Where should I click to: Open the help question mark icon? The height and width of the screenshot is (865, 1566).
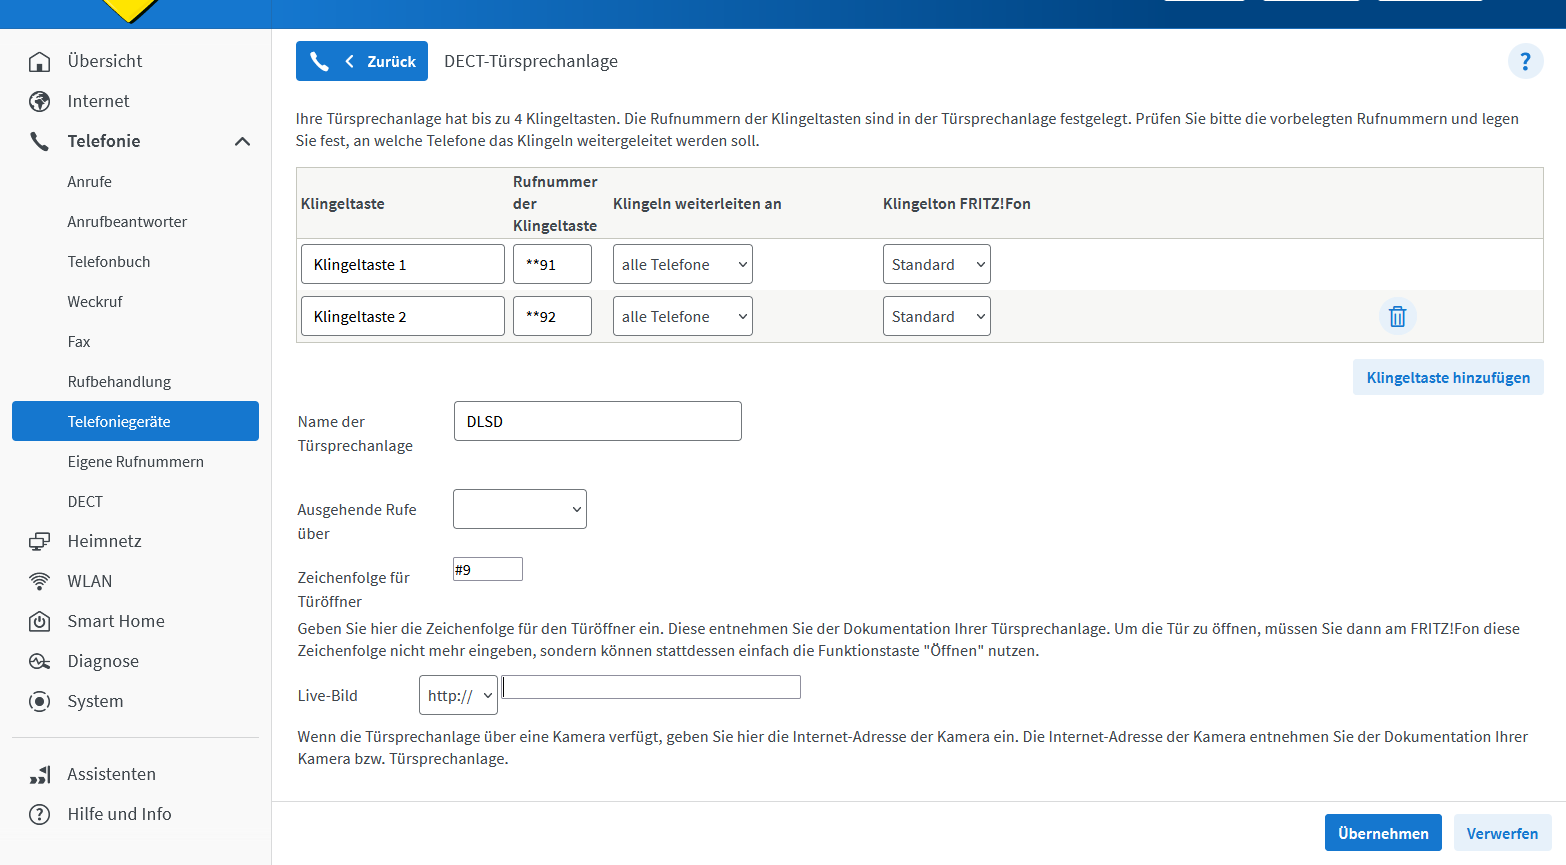pyautogui.click(x=1525, y=62)
